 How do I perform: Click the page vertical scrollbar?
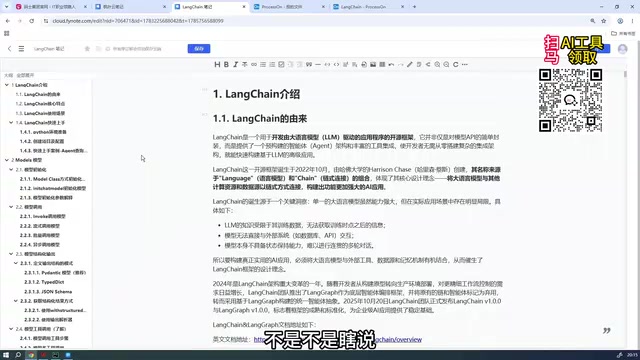[625, 73]
